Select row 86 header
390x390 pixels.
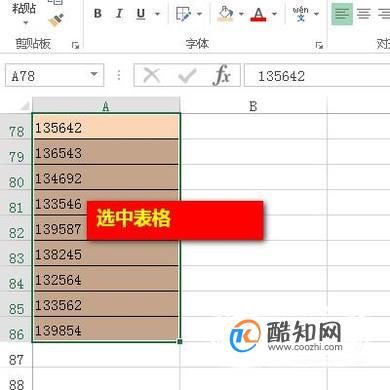click(x=16, y=329)
